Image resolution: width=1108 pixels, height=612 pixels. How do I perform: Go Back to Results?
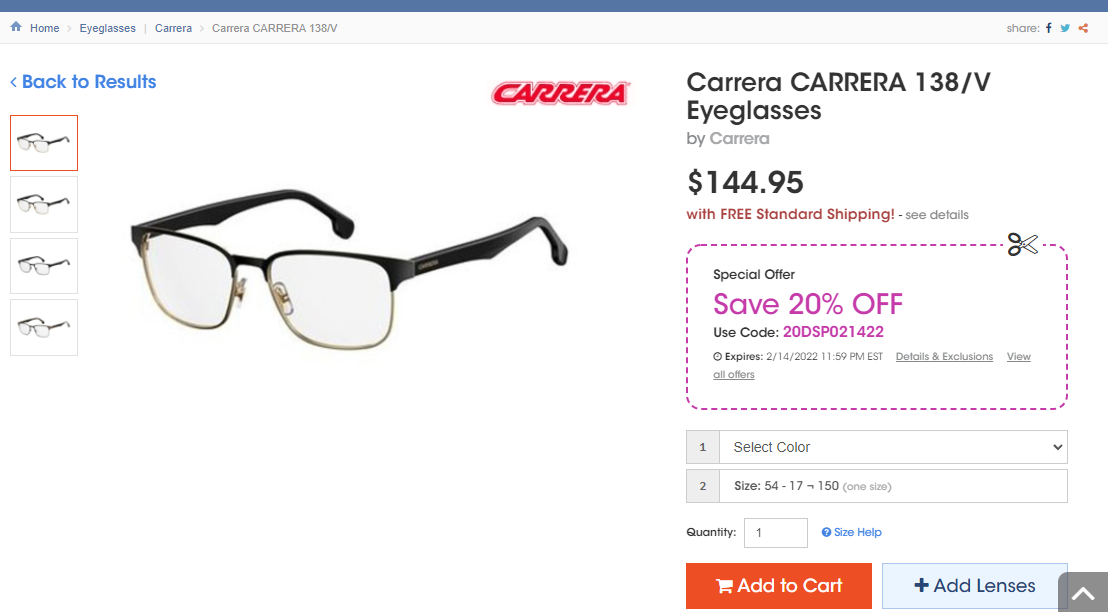[x=83, y=82]
